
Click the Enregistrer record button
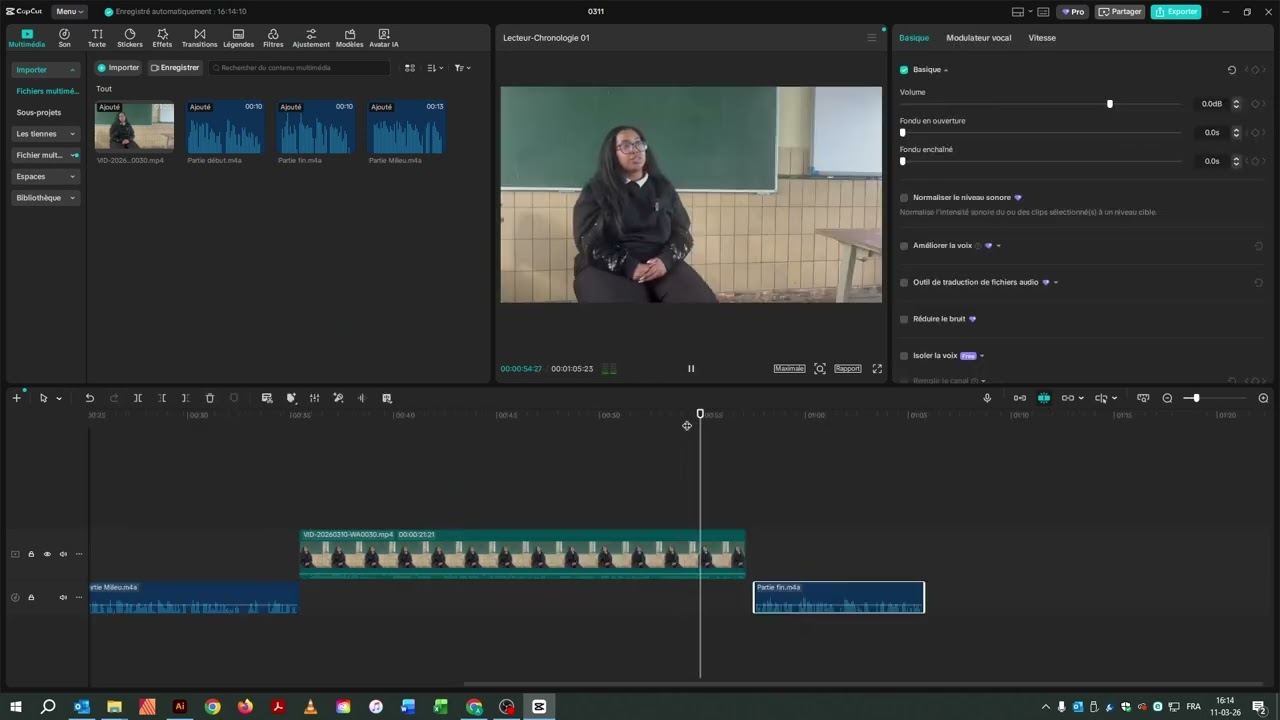tap(175, 68)
